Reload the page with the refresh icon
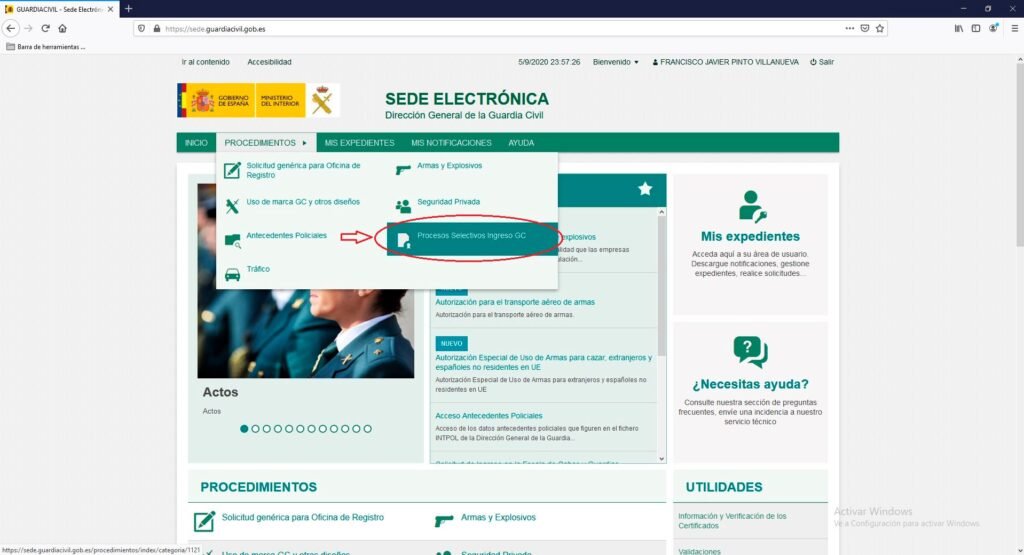The width and height of the screenshot is (1024, 555). [45, 28]
